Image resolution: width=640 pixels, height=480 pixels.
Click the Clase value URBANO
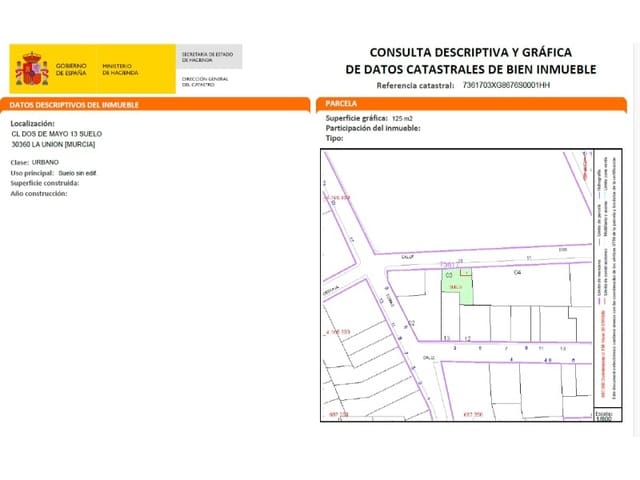(45, 162)
